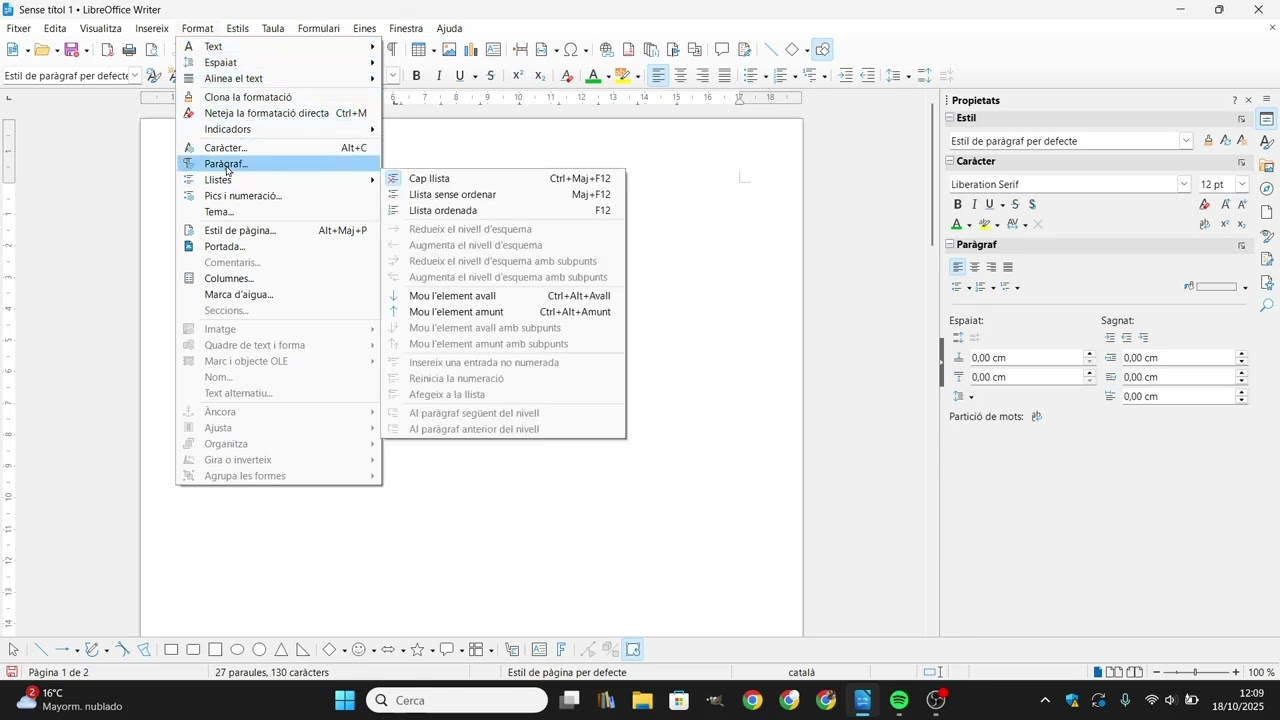Image resolution: width=1280 pixels, height=720 pixels.
Task: Open the Find deck in the sidebar
Action: (1266, 306)
